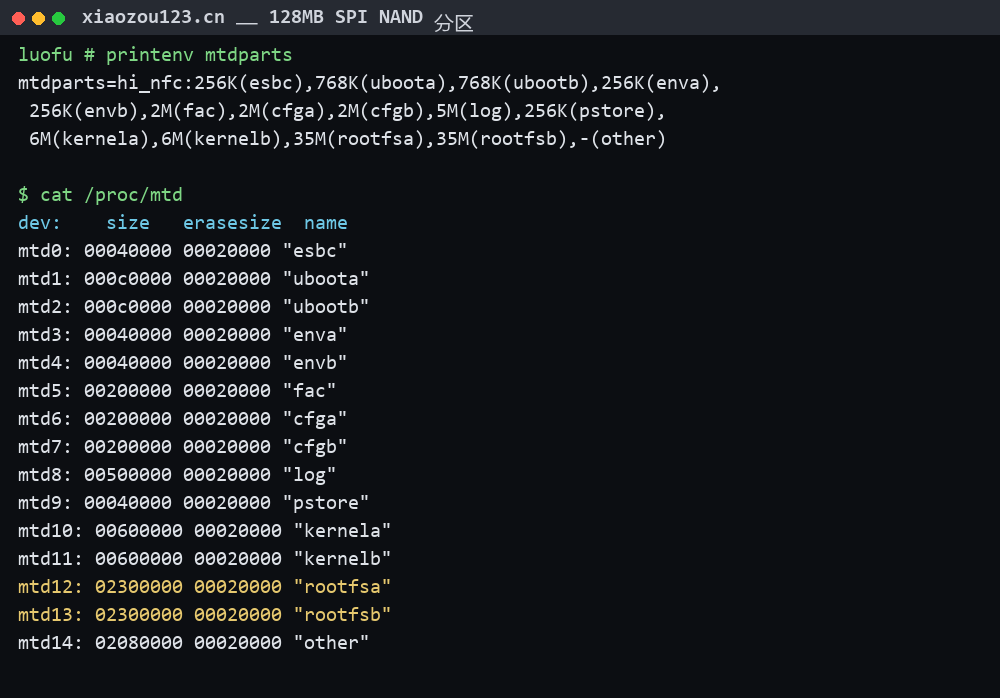Click the red close window dot

[18, 19]
